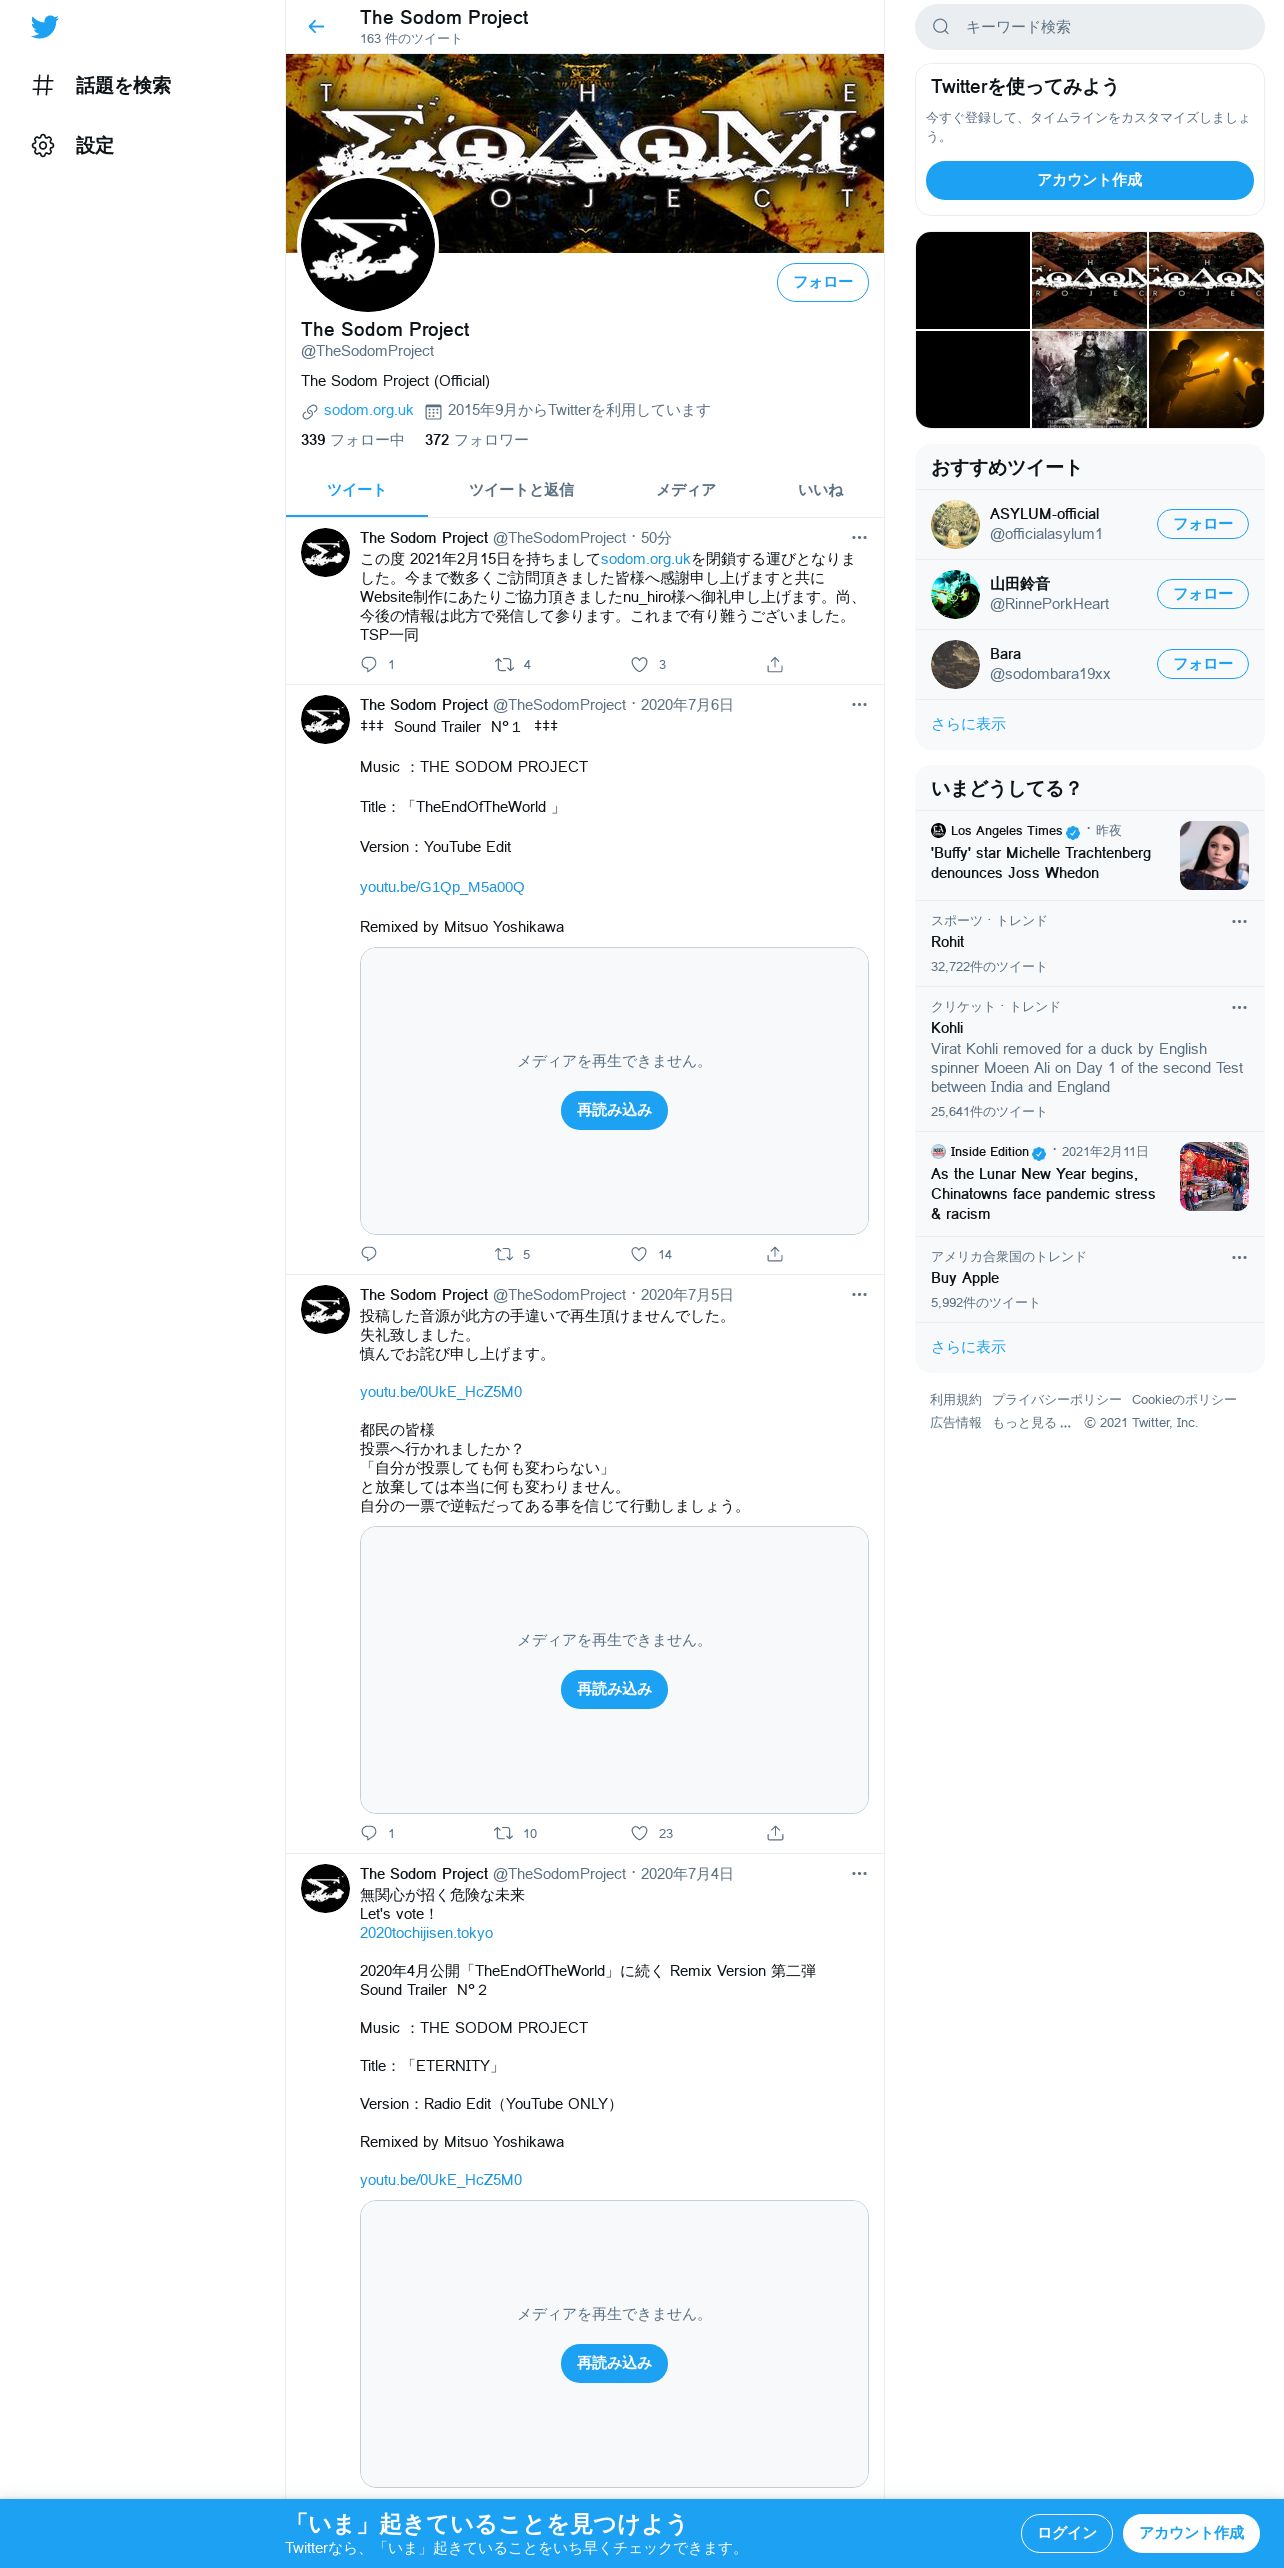Open the sodom.org.uk profile link

pos(368,410)
